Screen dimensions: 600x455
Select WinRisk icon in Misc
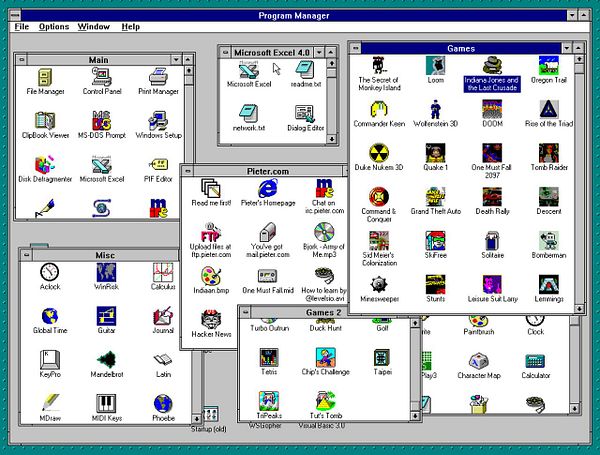point(106,276)
